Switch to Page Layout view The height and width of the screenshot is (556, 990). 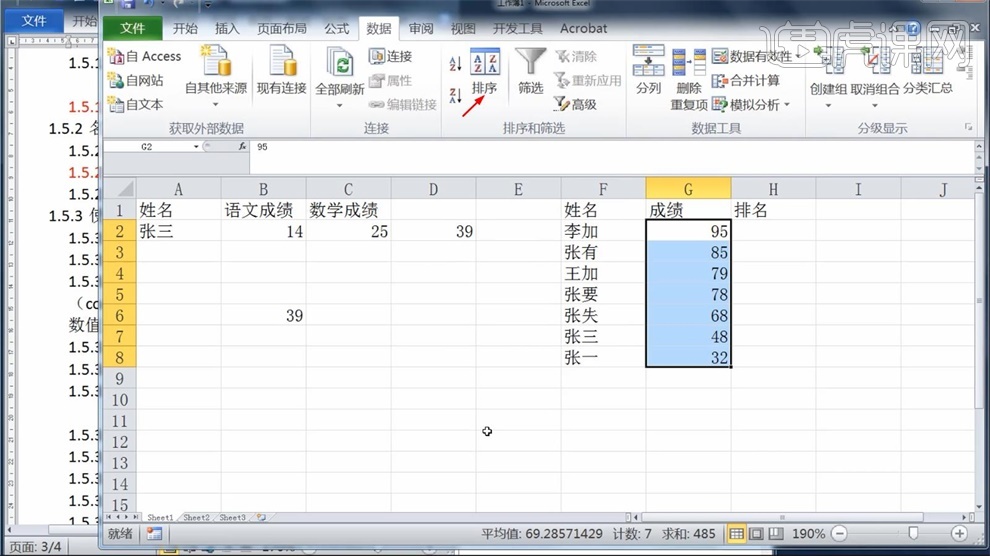tap(756, 534)
